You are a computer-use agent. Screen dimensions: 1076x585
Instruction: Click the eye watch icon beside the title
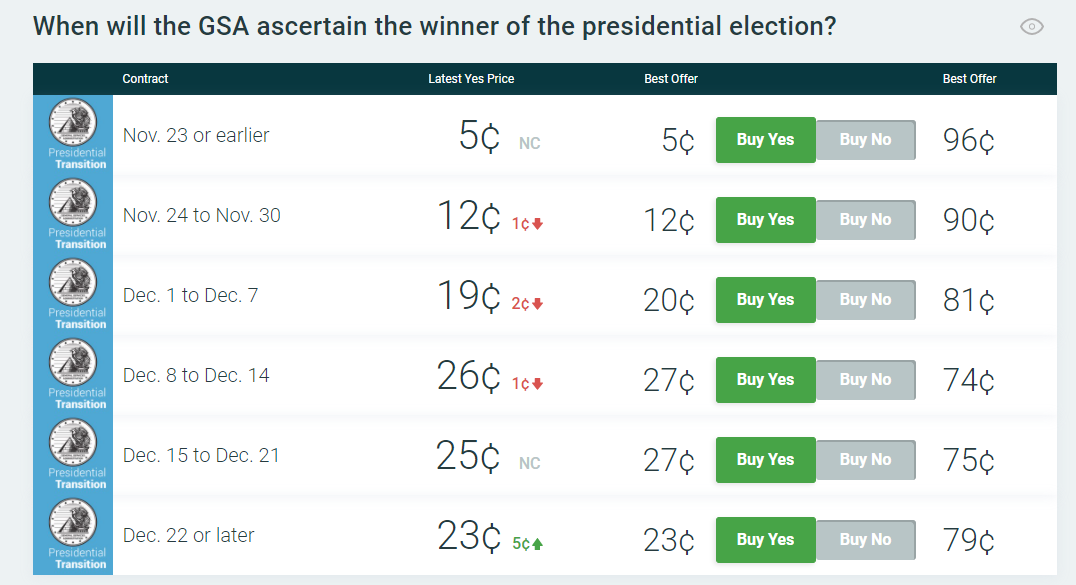click(x=1031, y=27)
